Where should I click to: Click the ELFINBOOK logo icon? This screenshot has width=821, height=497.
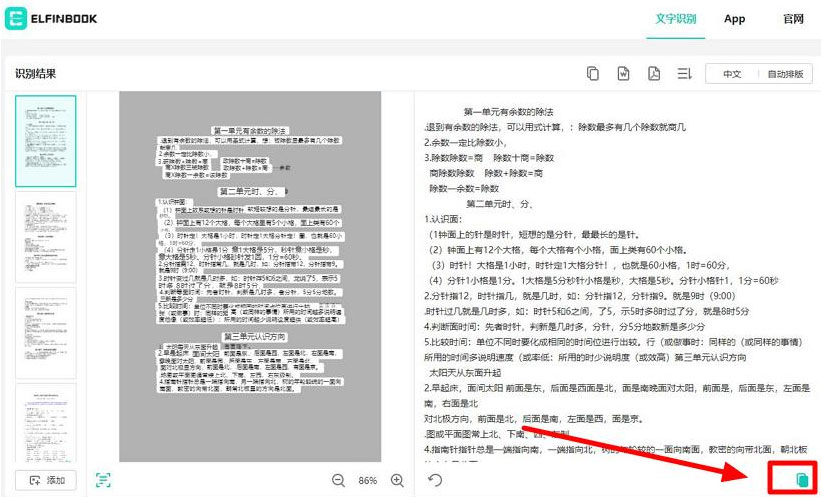15,19
